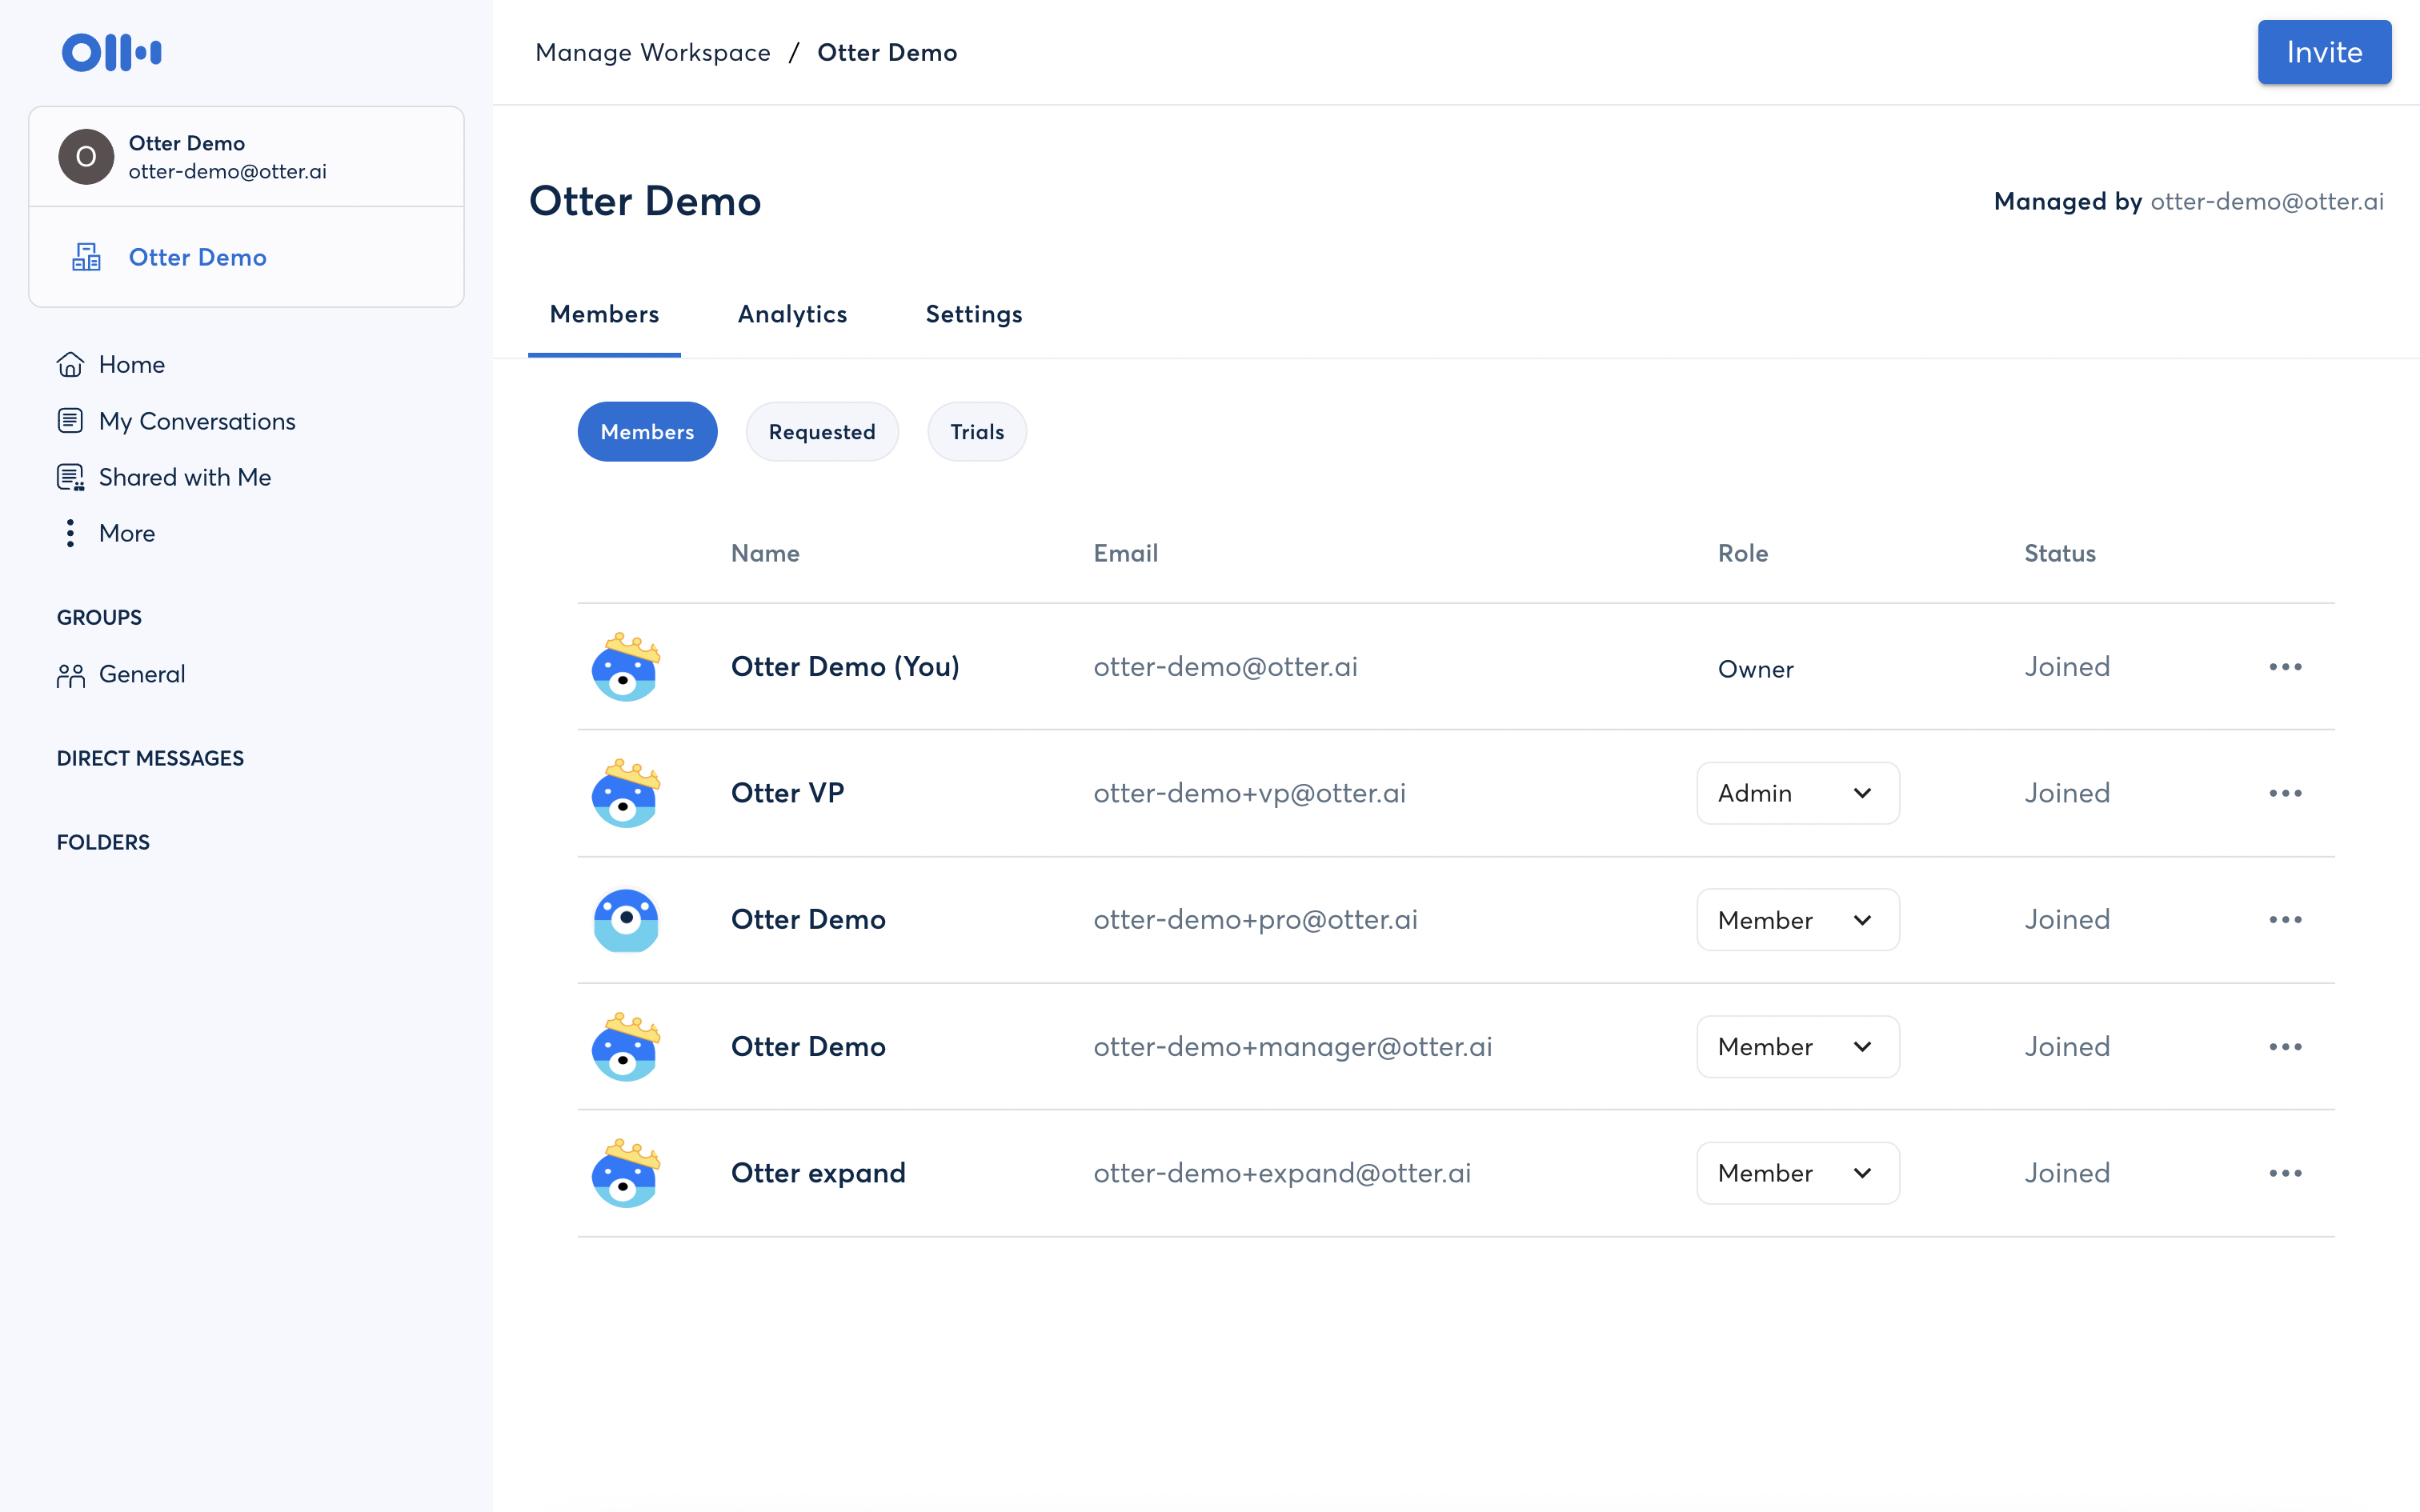Select the Members filter pill
This screenshot has height=1512, width=2420.
(647, 432)
